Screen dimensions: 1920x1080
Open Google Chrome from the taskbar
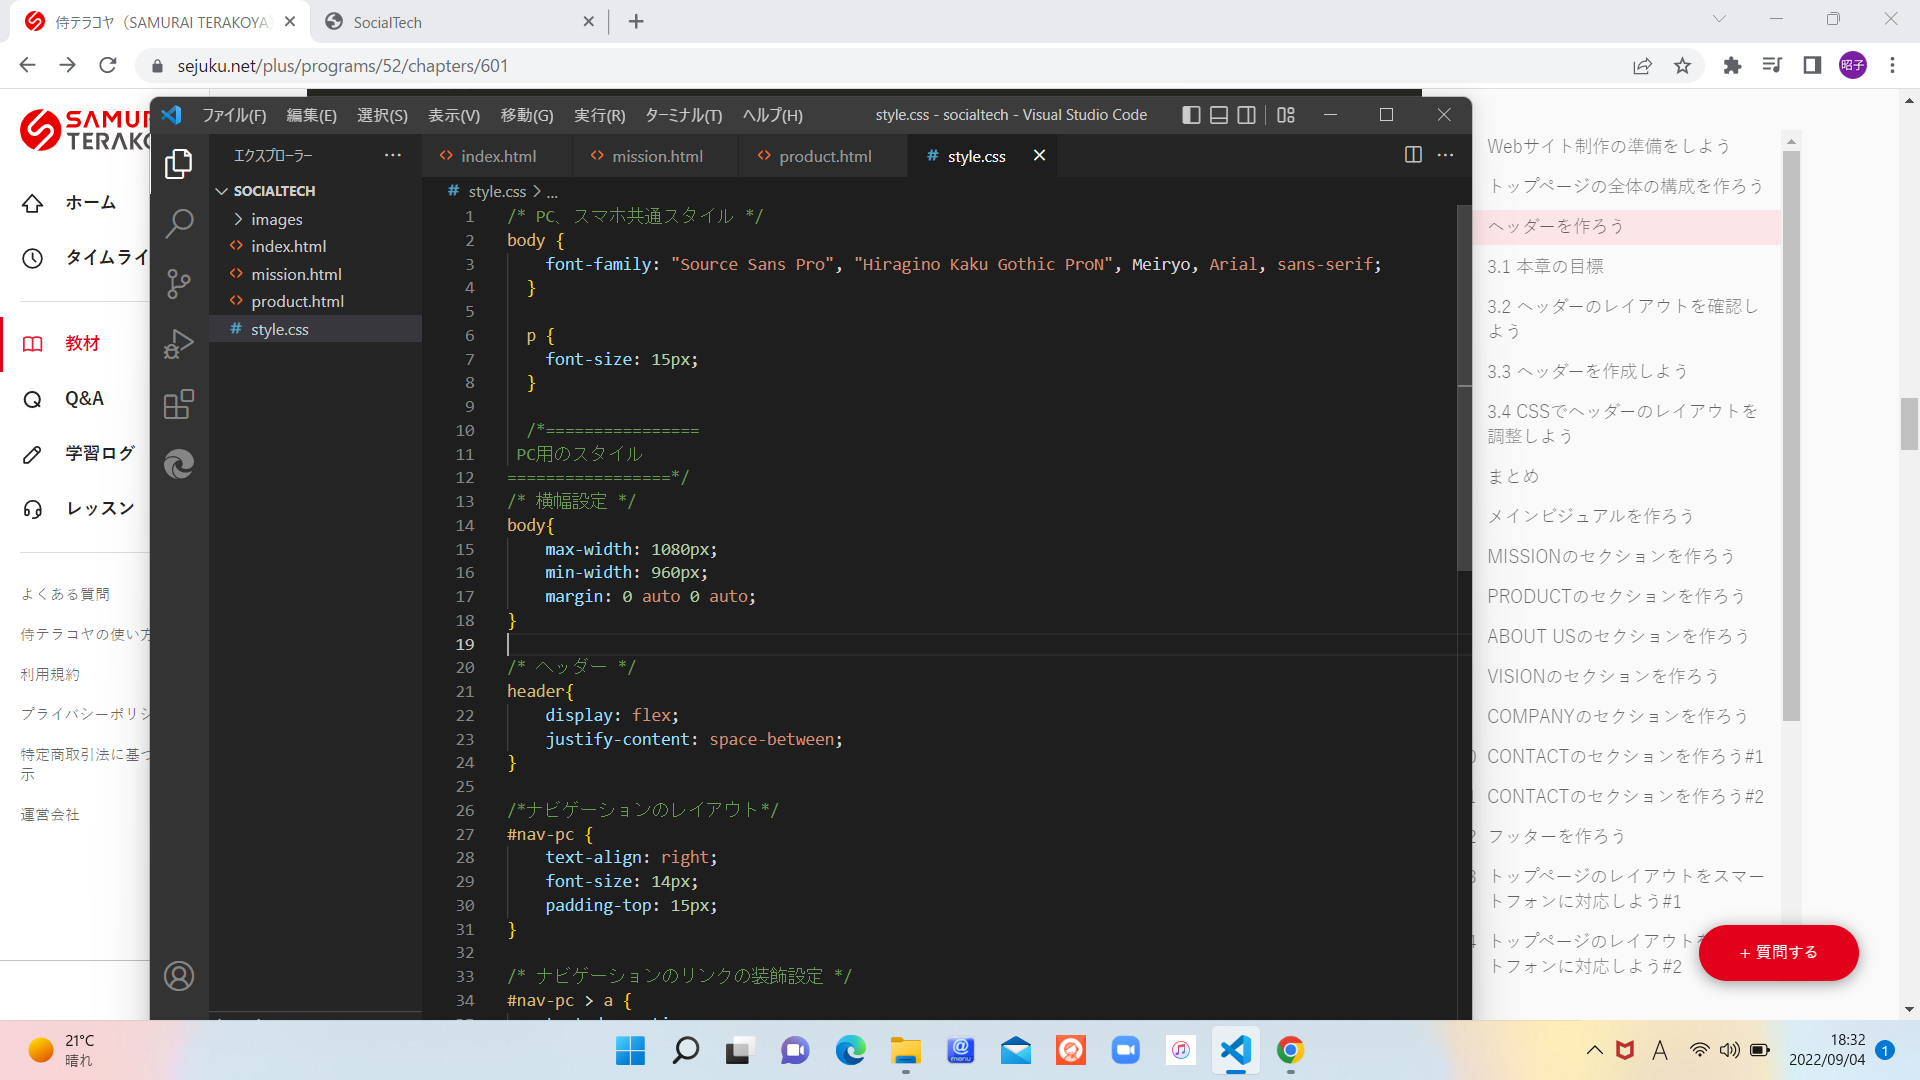[1290, 1050]
